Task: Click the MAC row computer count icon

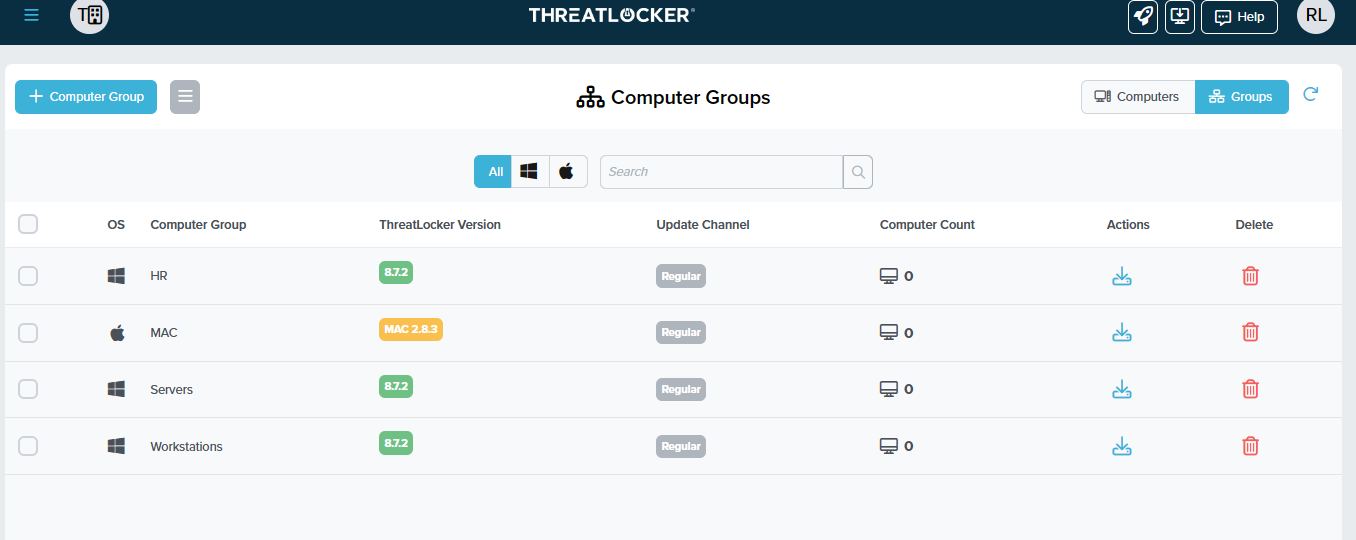Action: 888,332
